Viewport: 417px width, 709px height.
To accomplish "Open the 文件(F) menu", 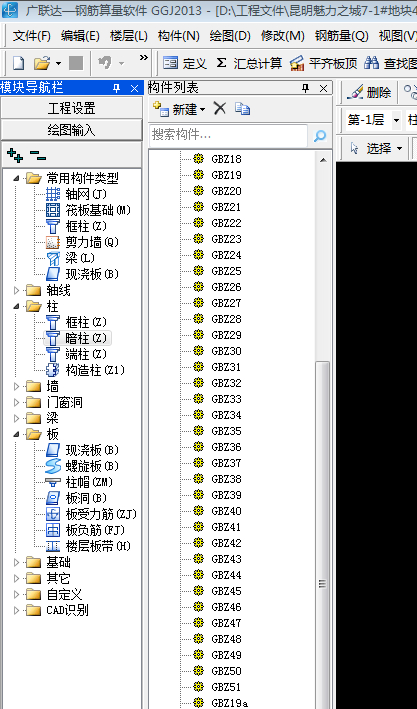I will [32, 36].
